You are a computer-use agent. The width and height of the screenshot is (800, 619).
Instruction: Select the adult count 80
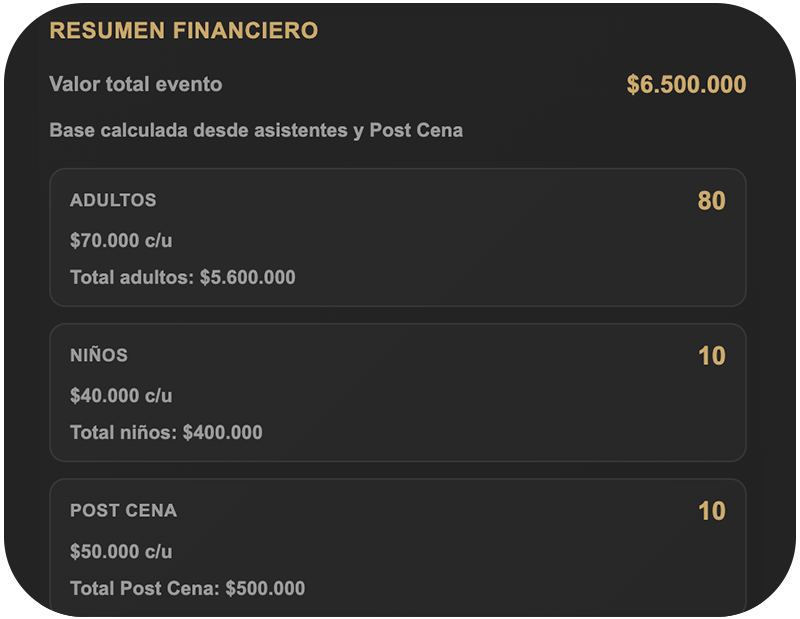point(711,201)
